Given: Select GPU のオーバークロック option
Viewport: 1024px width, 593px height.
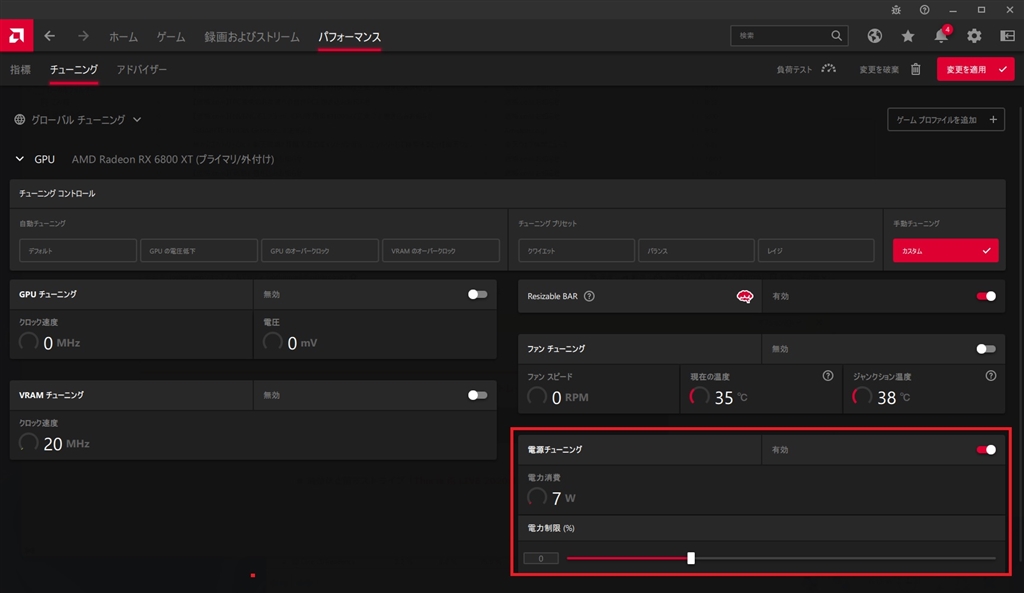Looking at the screenshot, I should (320, 251).
